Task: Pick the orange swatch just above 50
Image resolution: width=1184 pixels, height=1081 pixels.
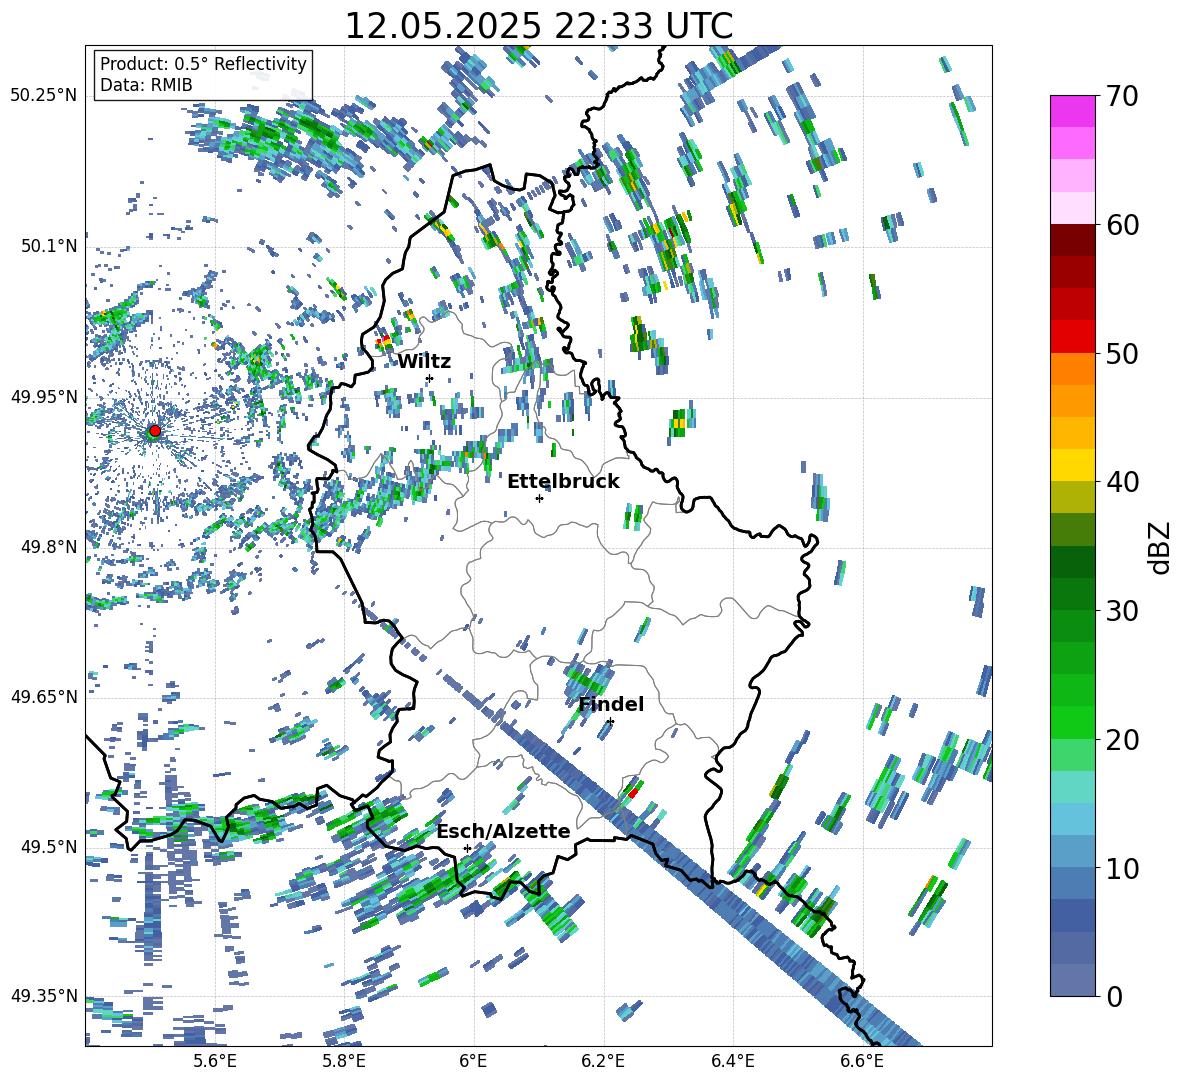Action: coord(1072,368)
